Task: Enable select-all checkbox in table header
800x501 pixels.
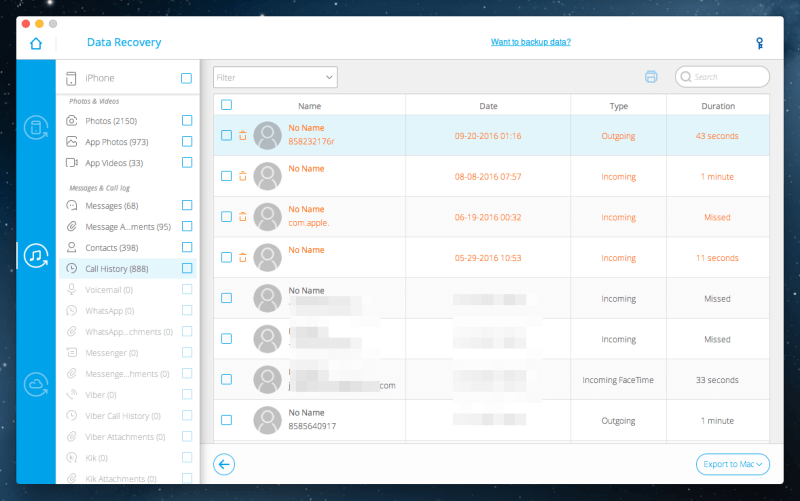Action: [226, 105]
